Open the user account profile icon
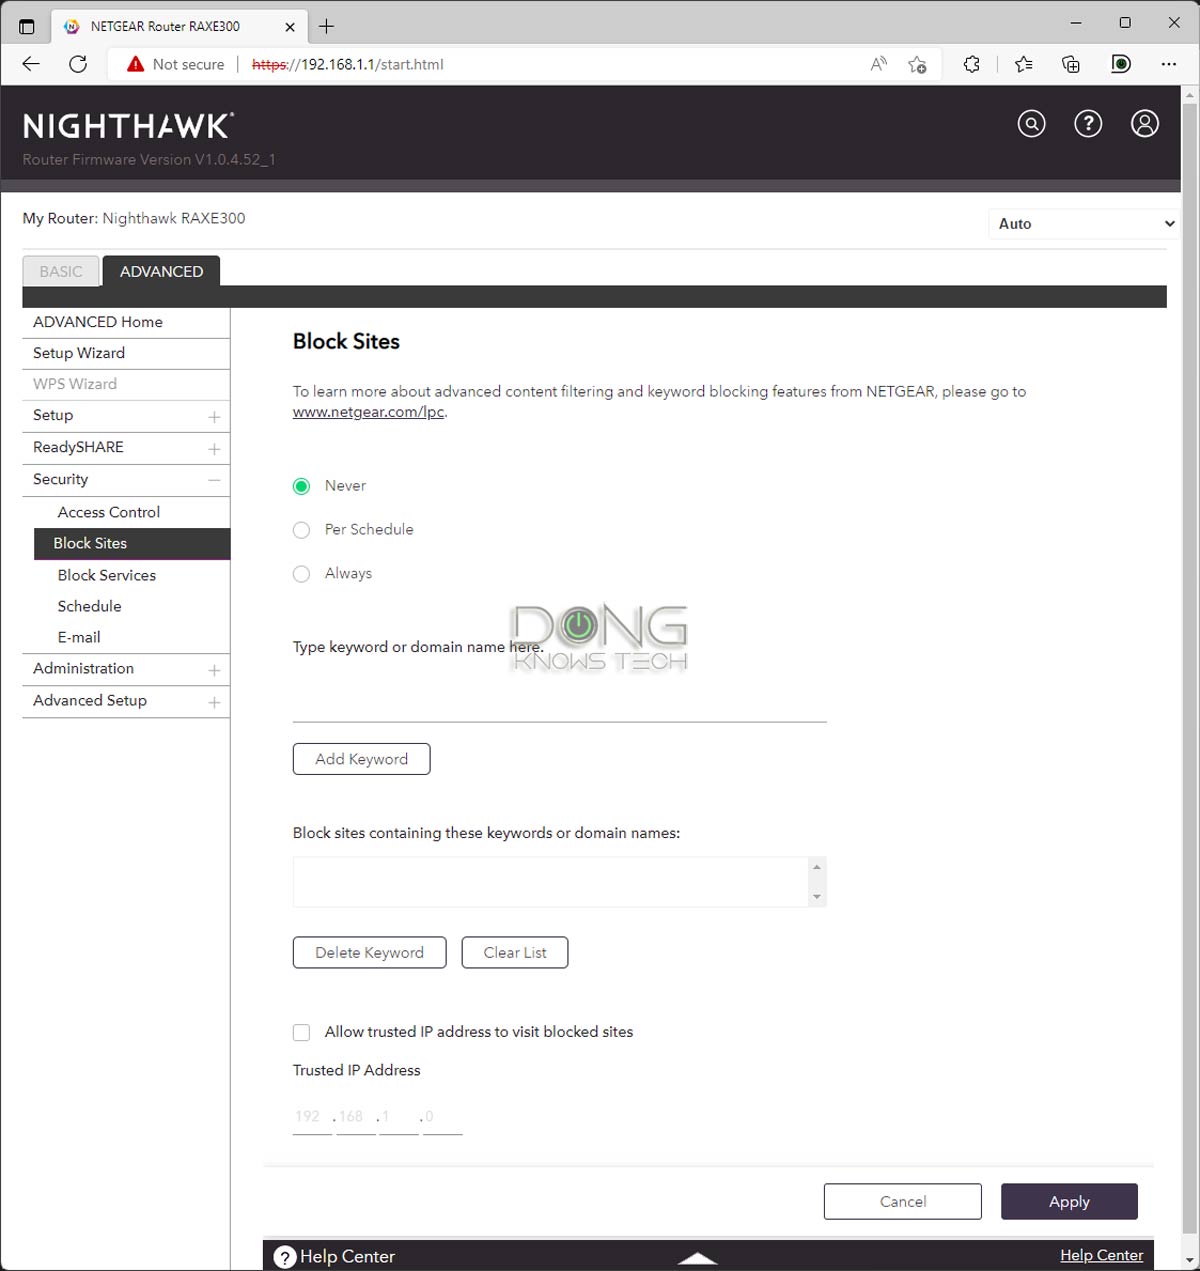The height and width of the screenshot is (1271, 1200). click(x=1145, y=123)
